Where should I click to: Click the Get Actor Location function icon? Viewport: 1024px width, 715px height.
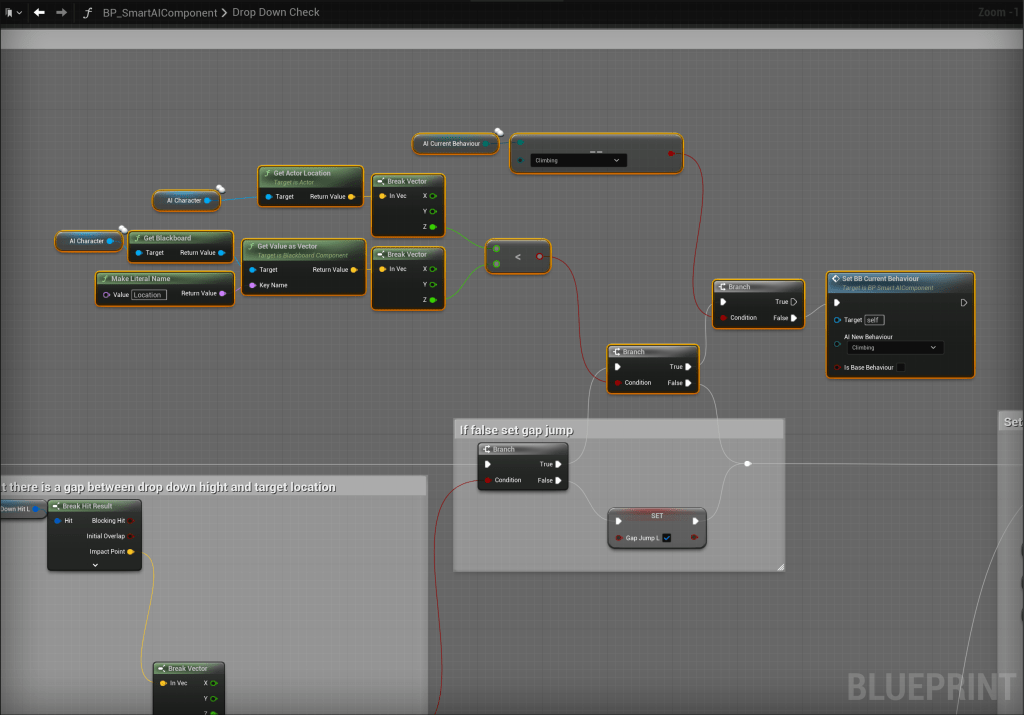[266, 173]
